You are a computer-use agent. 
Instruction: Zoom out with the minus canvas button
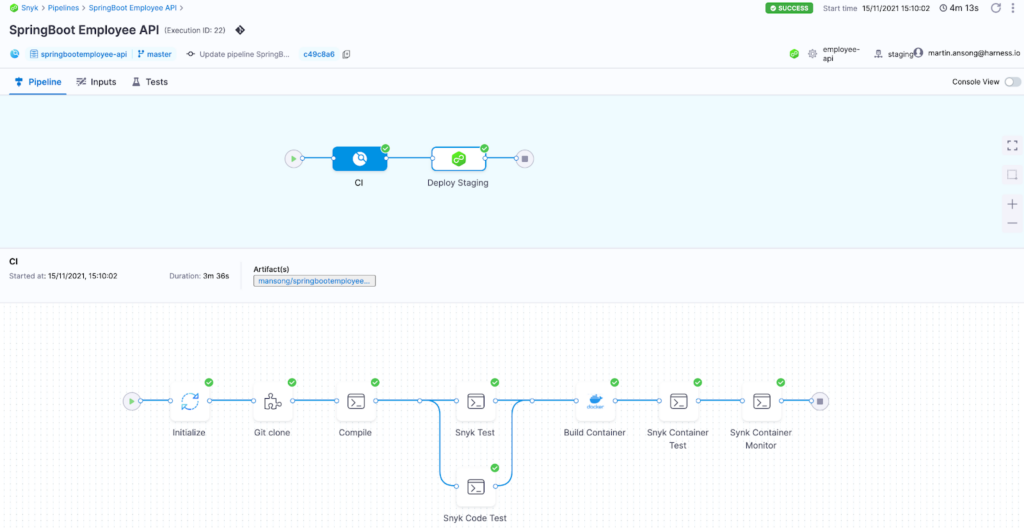(x=1012, y=223)
